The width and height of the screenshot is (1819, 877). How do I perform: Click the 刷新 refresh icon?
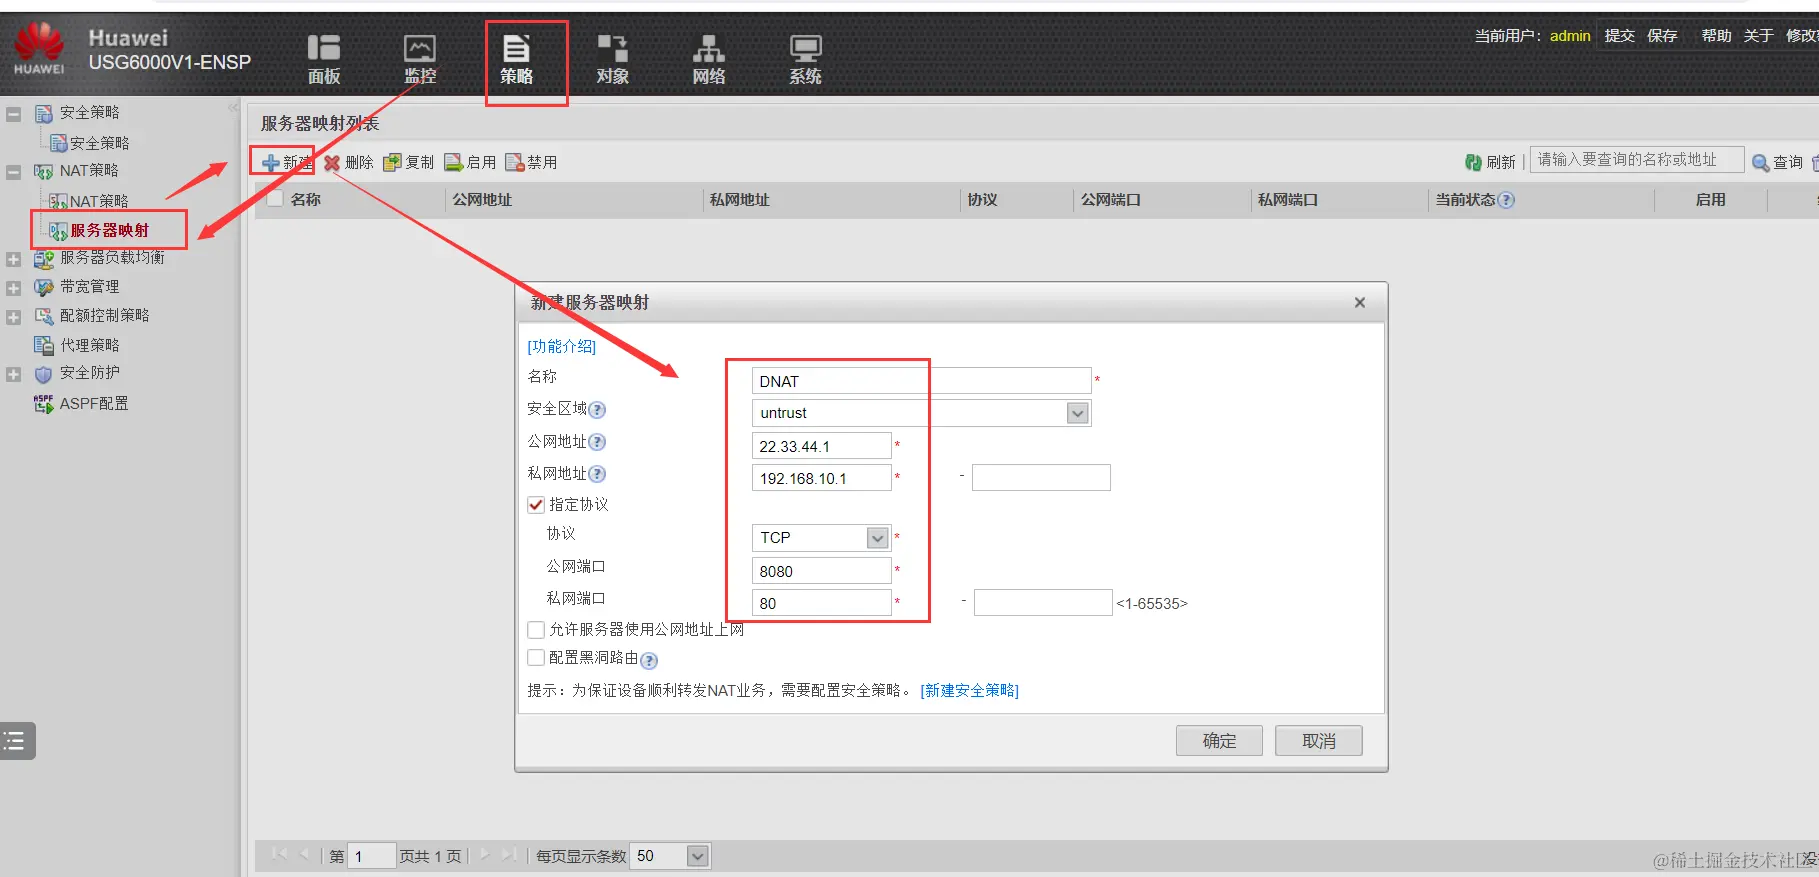(x=1473, y=162)
